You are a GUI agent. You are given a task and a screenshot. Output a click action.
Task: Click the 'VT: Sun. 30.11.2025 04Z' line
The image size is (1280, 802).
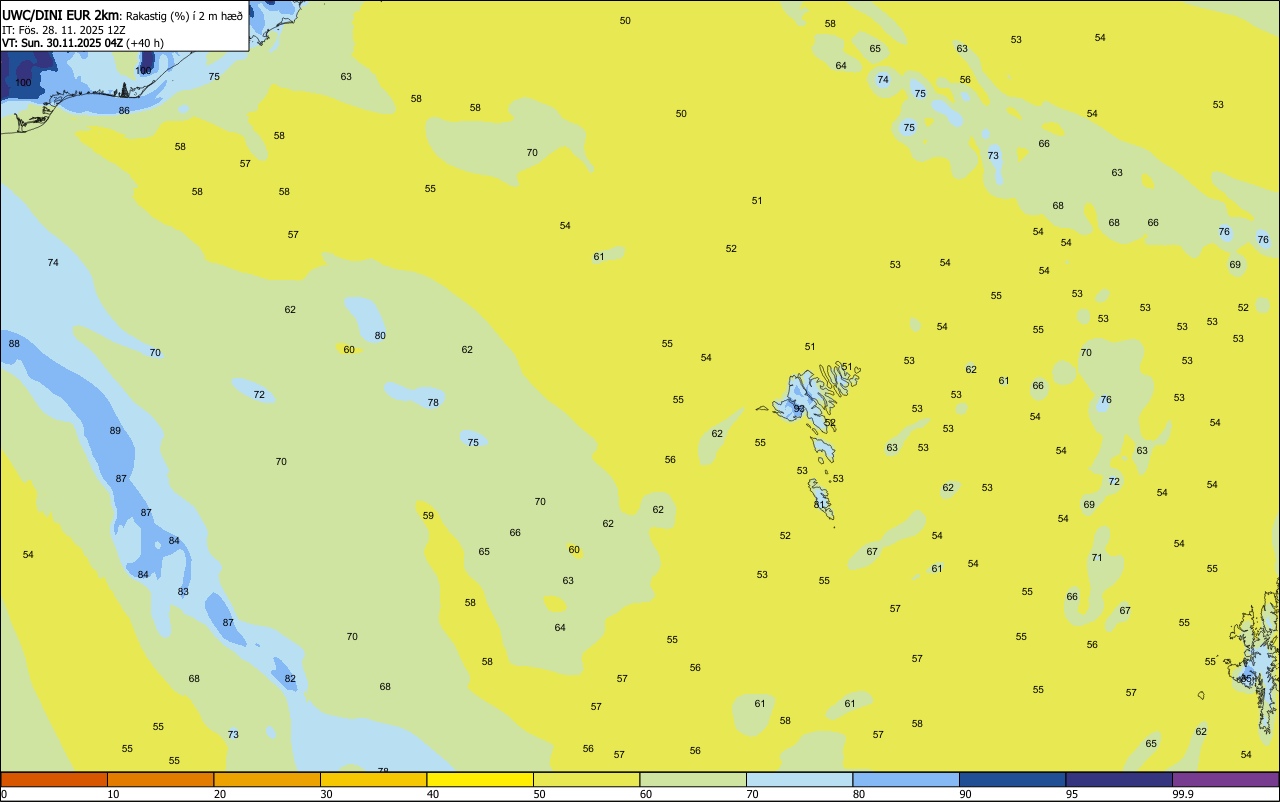coord(62,43)
